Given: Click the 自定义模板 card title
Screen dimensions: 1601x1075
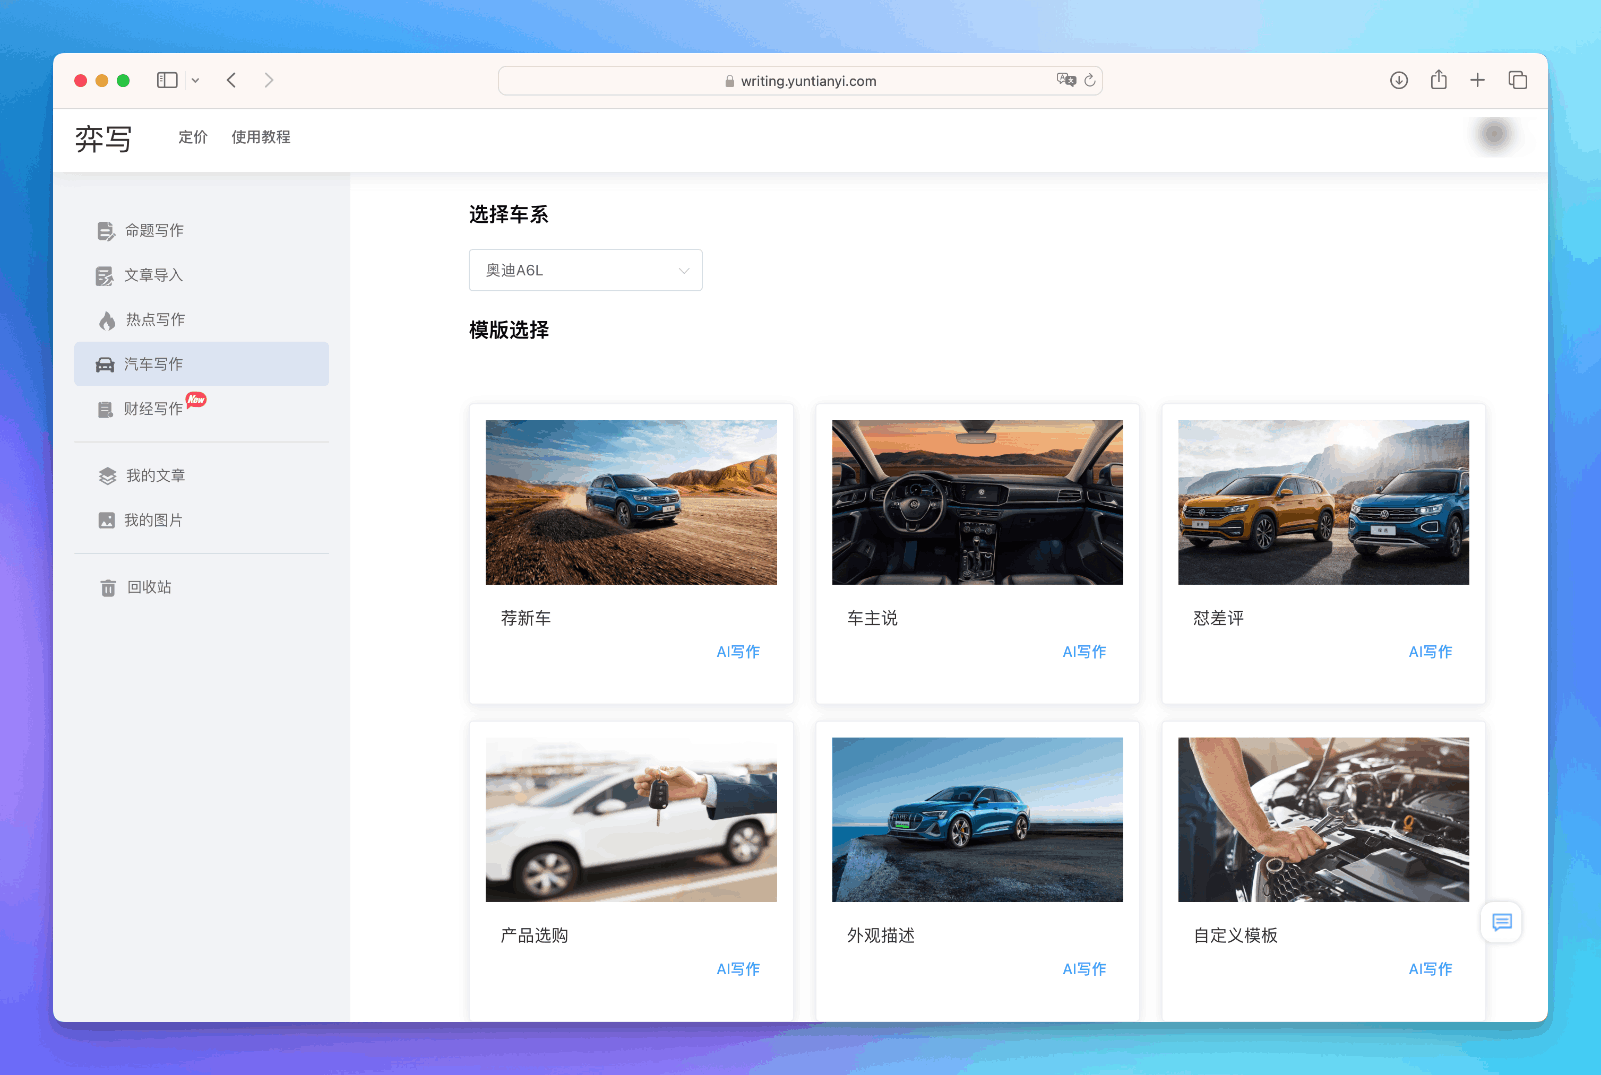Looking at the screenshot, I should [1235, 935].
